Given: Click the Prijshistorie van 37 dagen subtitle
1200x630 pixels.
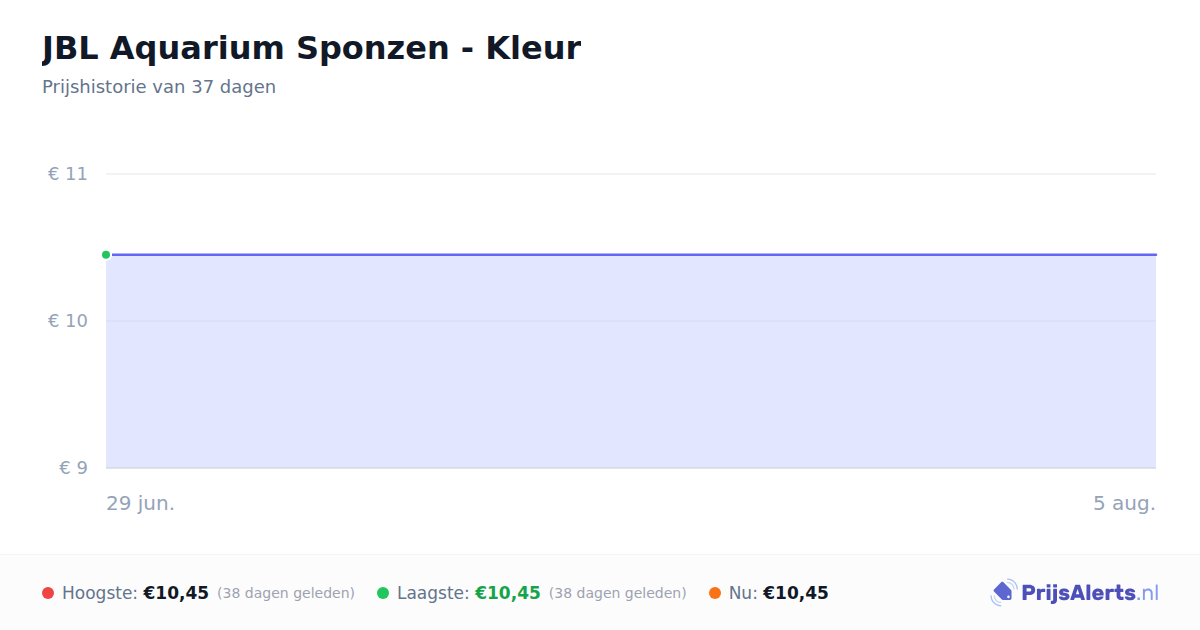Looking at the screenshot, I should [x=159, y=87].
